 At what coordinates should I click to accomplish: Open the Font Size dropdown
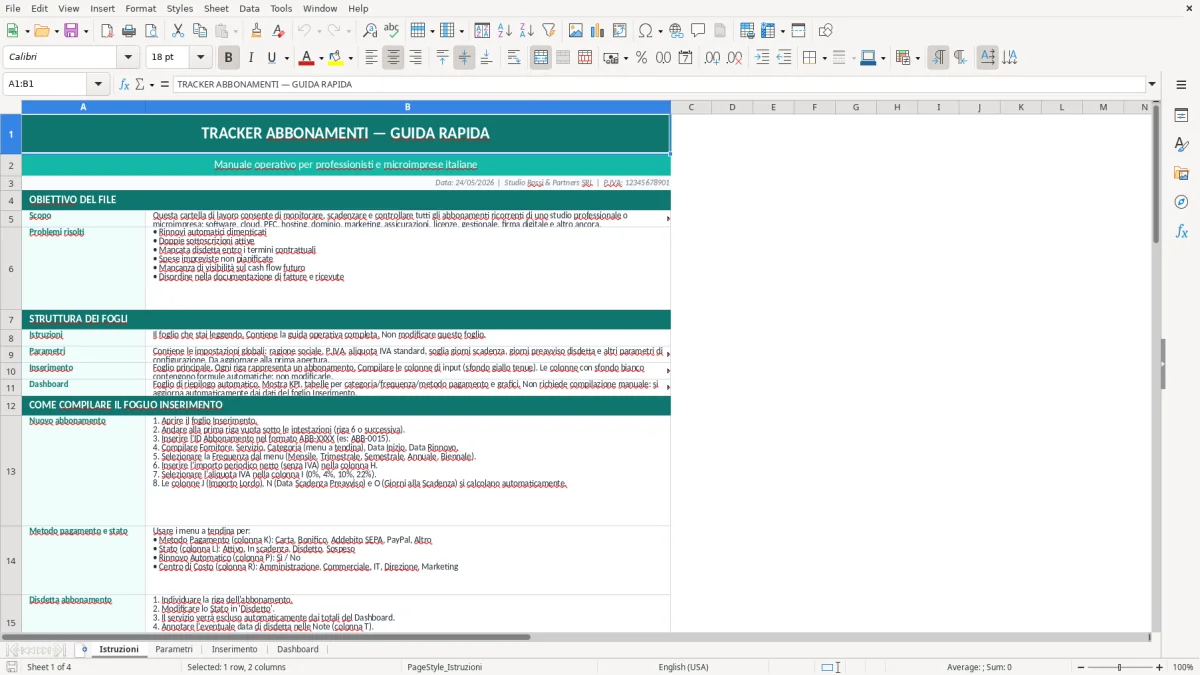tap(201, 58)
